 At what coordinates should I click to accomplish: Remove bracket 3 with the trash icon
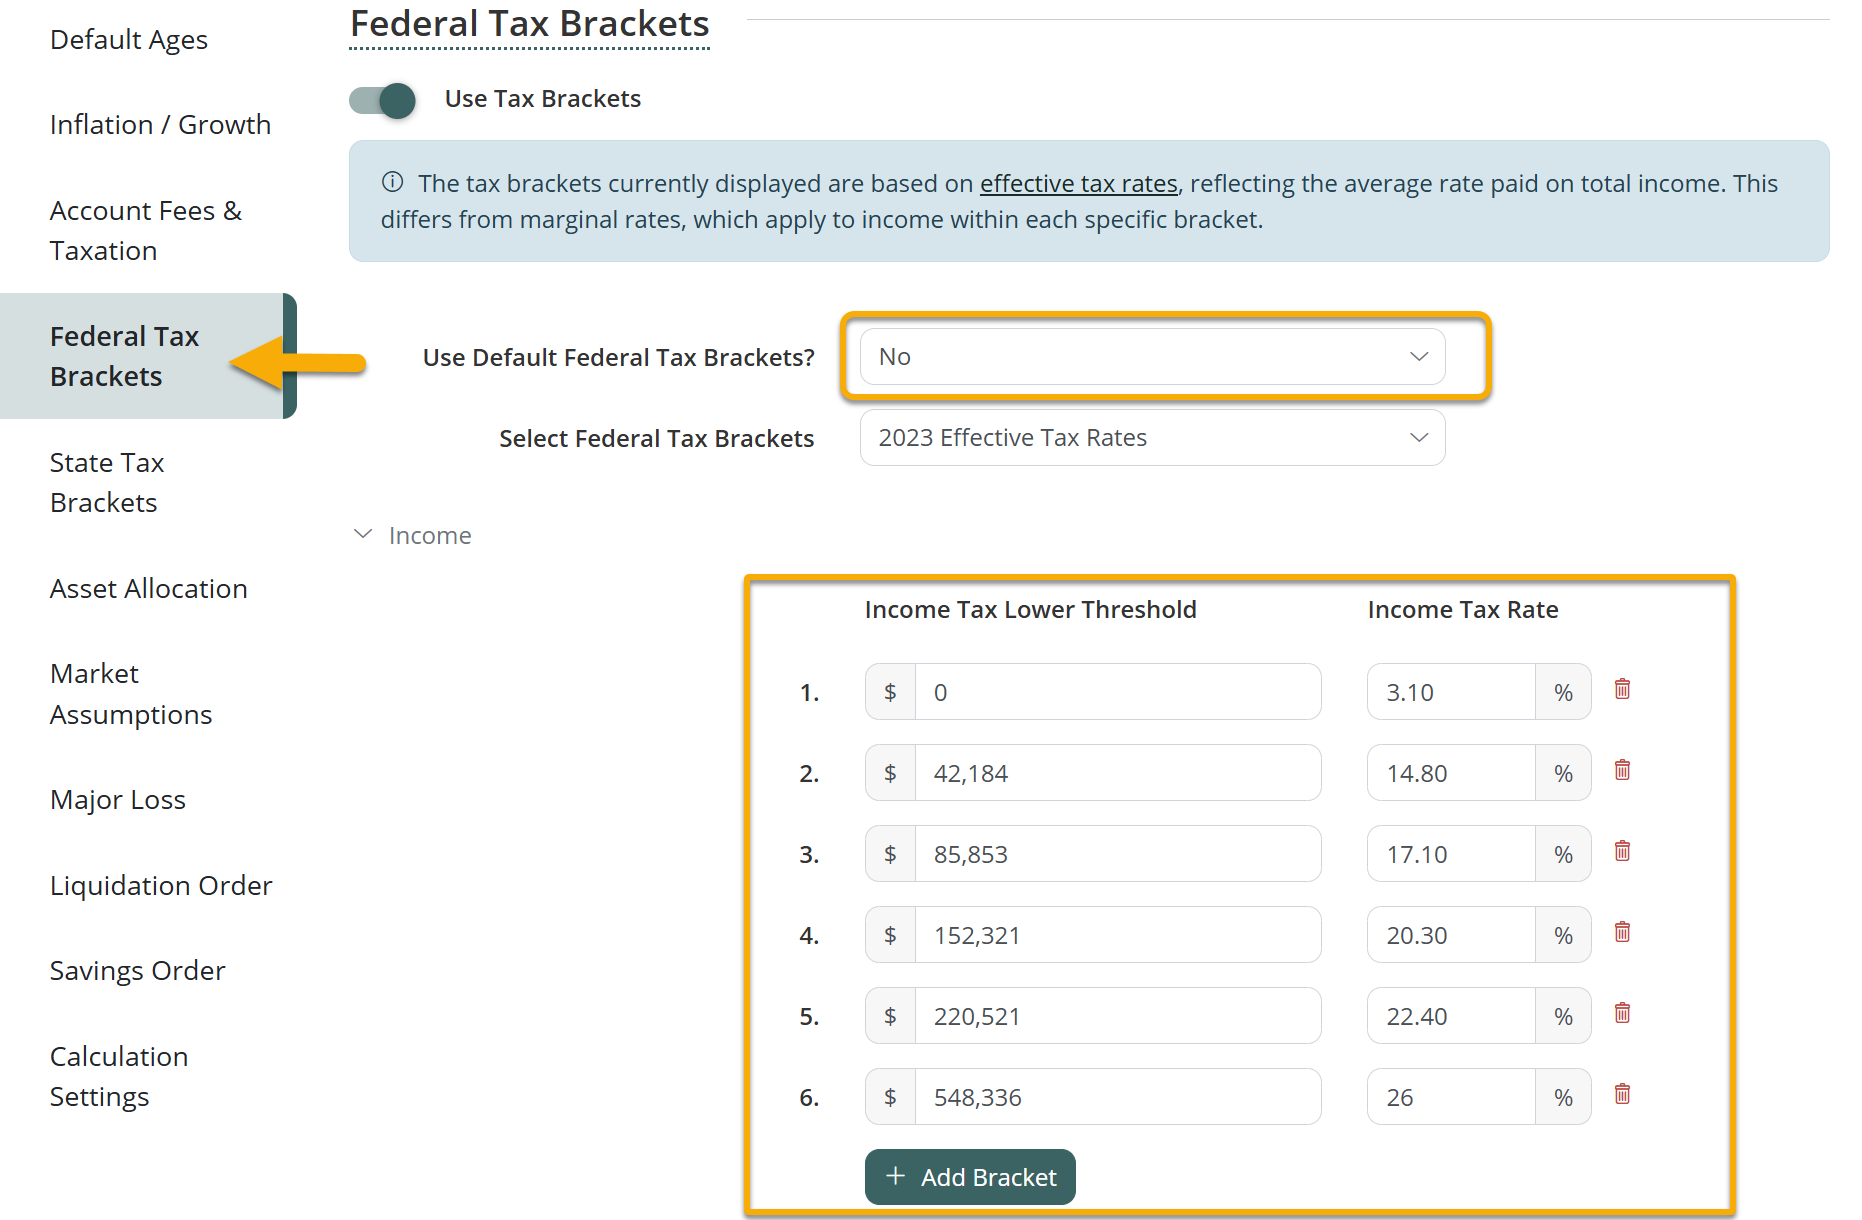[1622, 852]
